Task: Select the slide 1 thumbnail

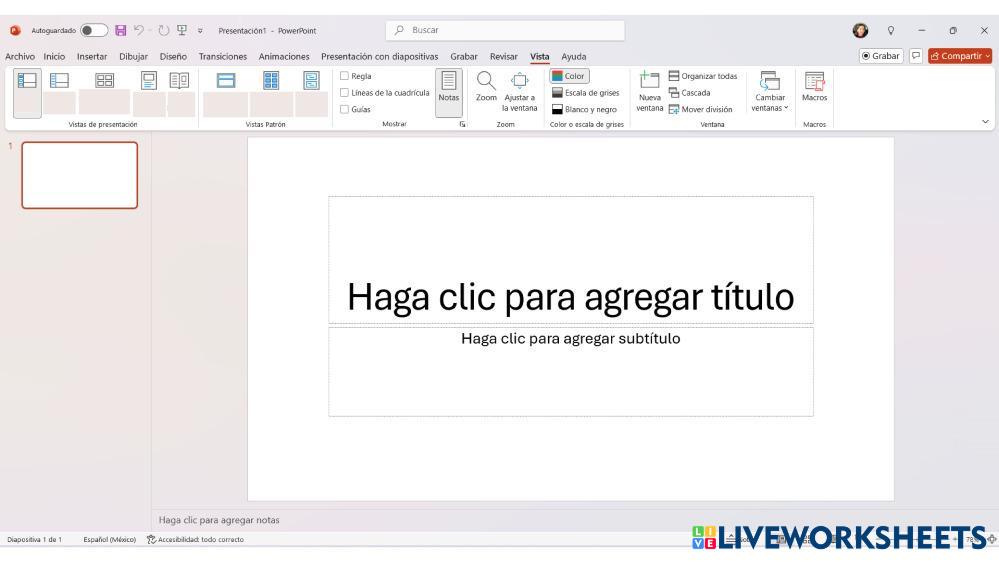Action: point(79,175)
